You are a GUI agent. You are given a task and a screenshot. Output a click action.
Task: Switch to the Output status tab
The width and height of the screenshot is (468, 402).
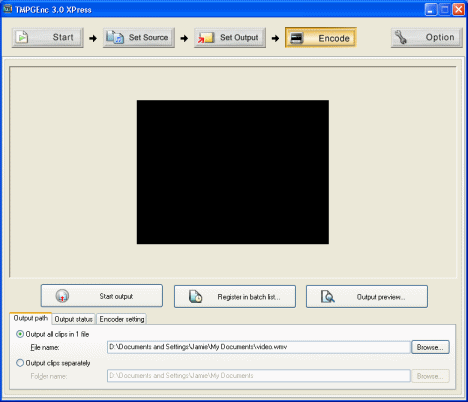(73, 319)
